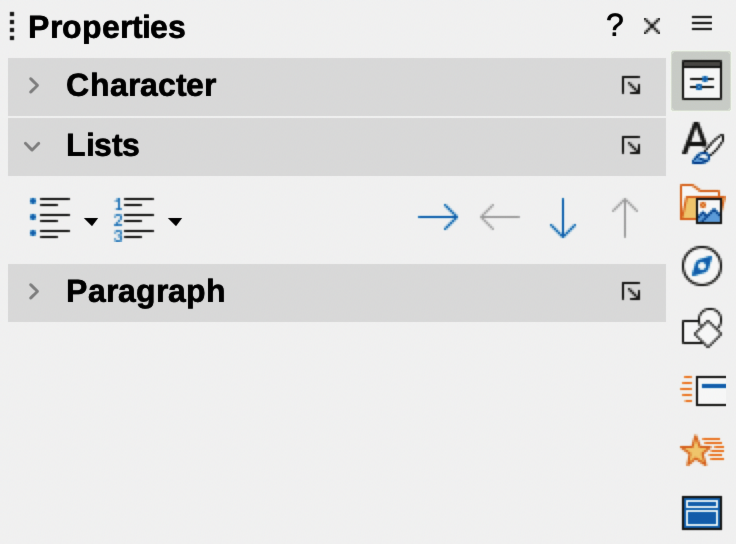Open the Animation star icon
Image resolution: width=736 pixels, height=544 pixels.
coord(701,451)
